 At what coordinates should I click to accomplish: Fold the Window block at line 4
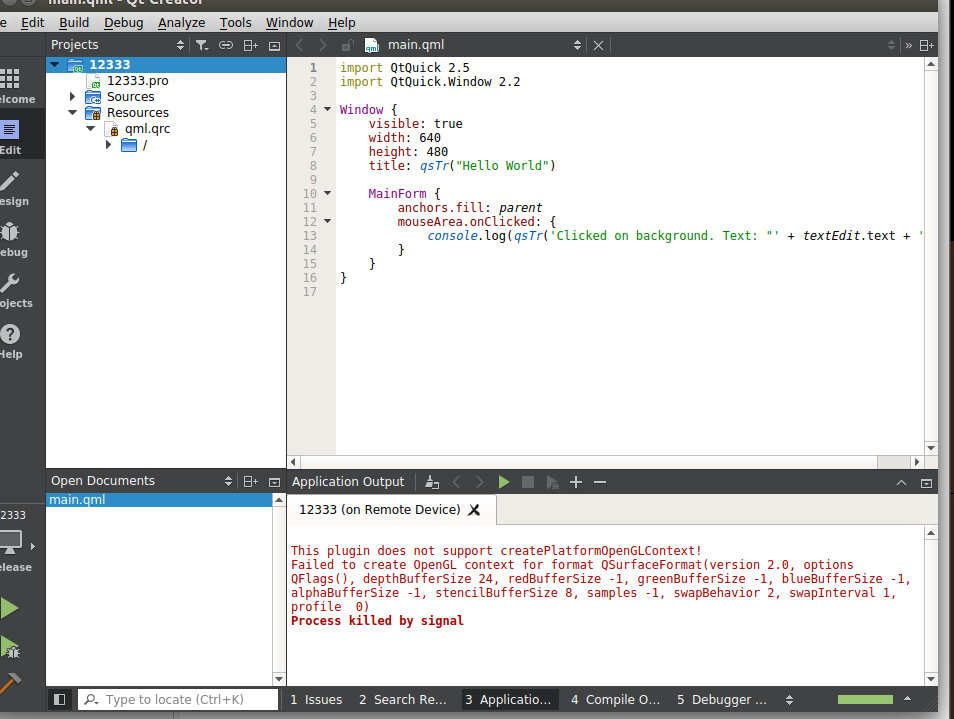click(327, 109)
